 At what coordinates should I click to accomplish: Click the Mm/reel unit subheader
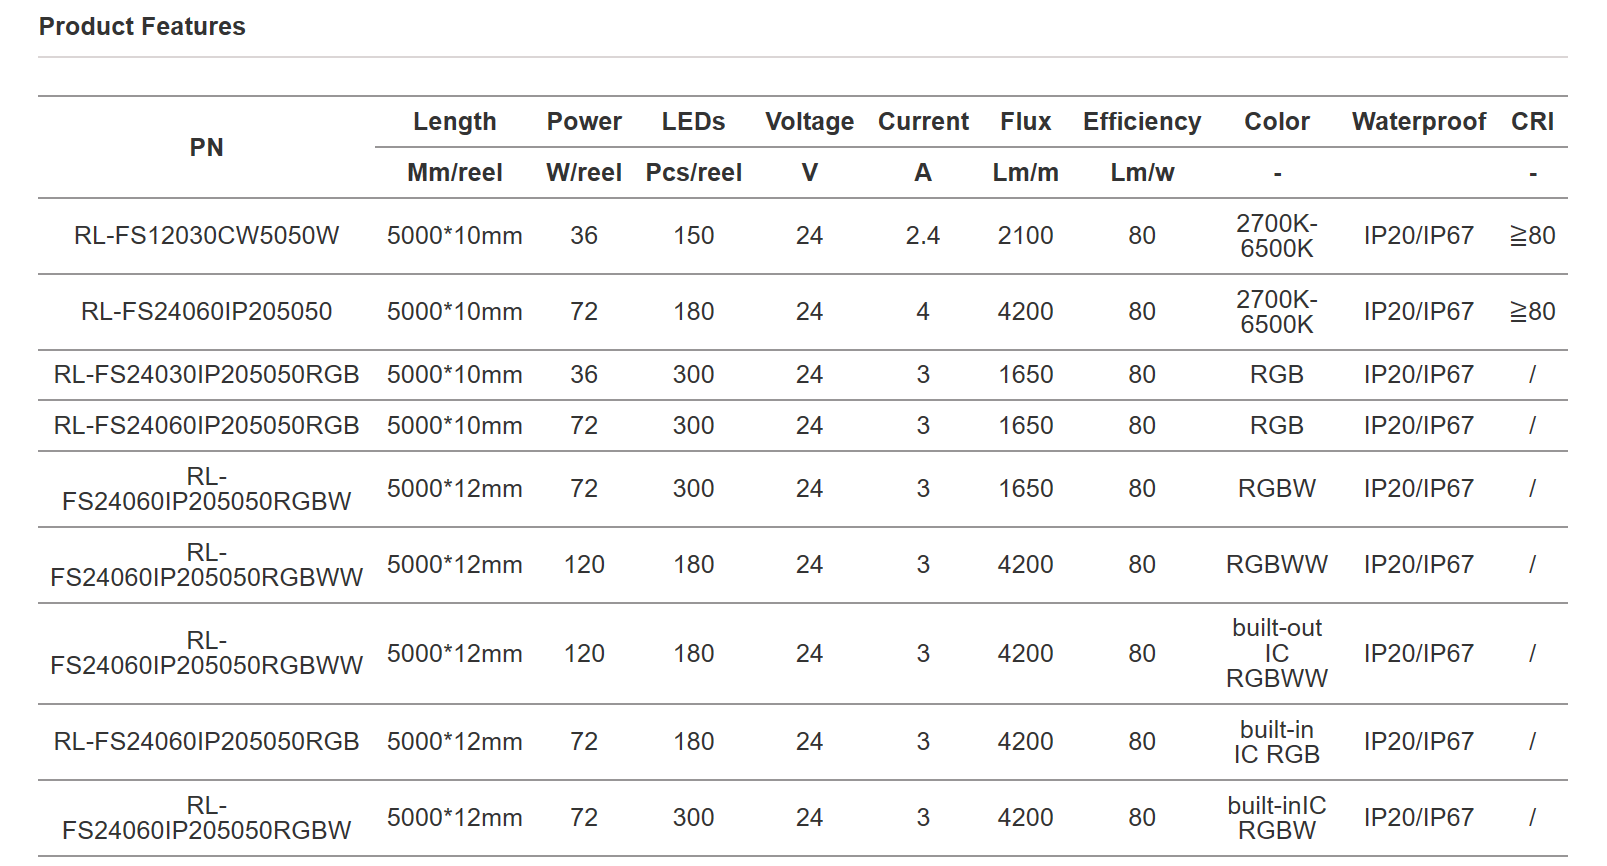point(454,173)
